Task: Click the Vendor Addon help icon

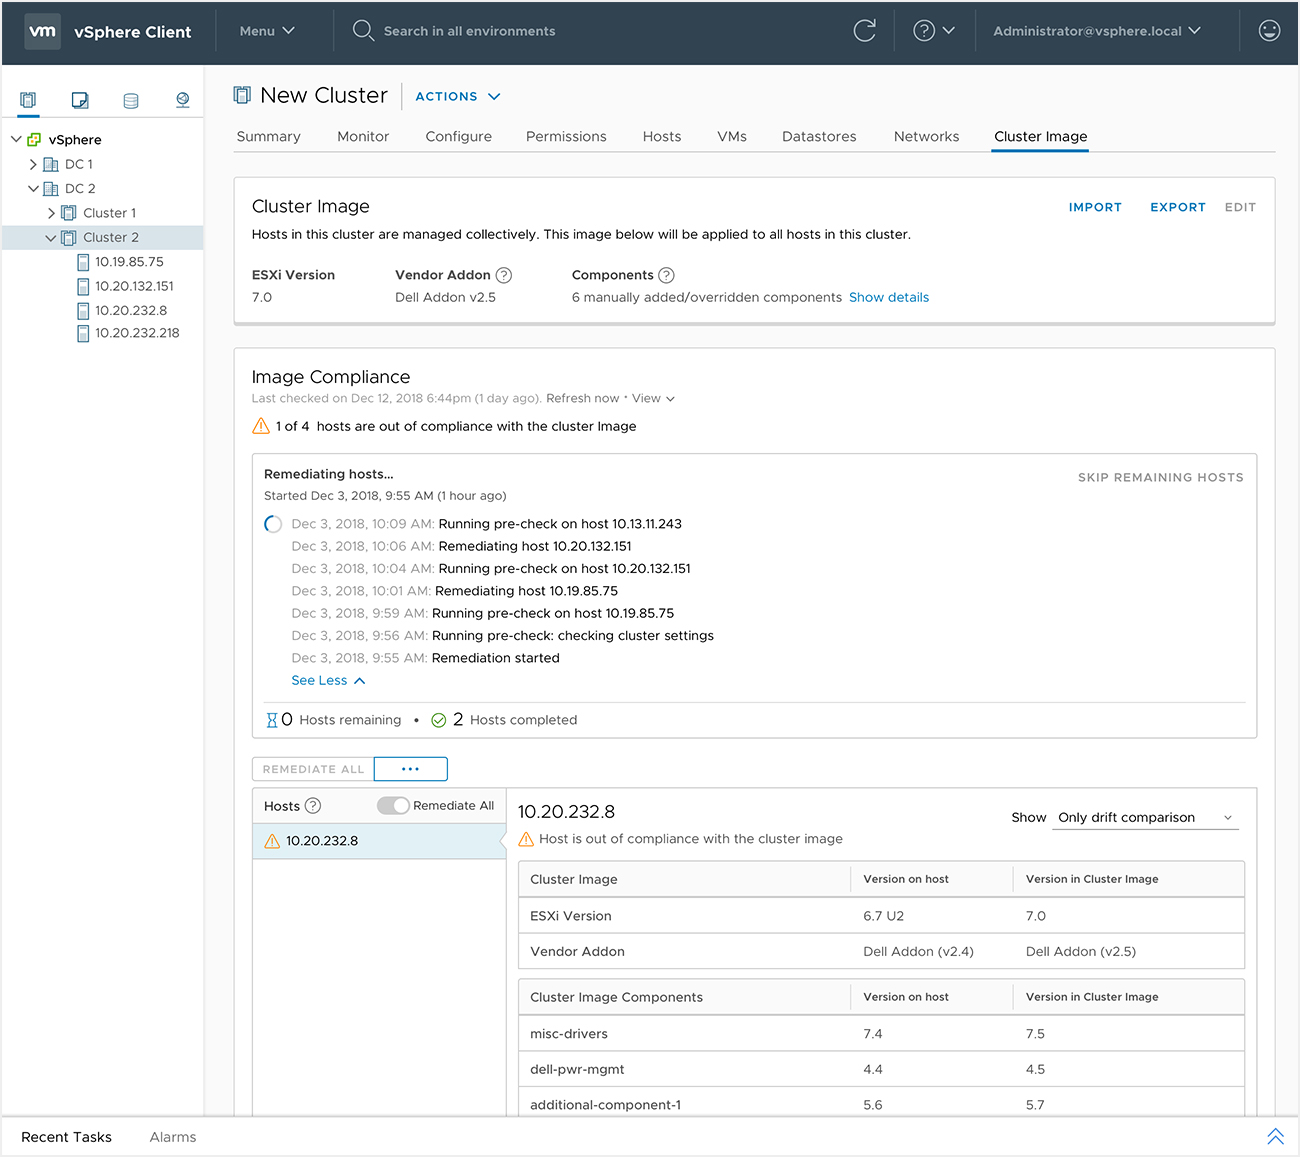Action: [x=503, y=275]
